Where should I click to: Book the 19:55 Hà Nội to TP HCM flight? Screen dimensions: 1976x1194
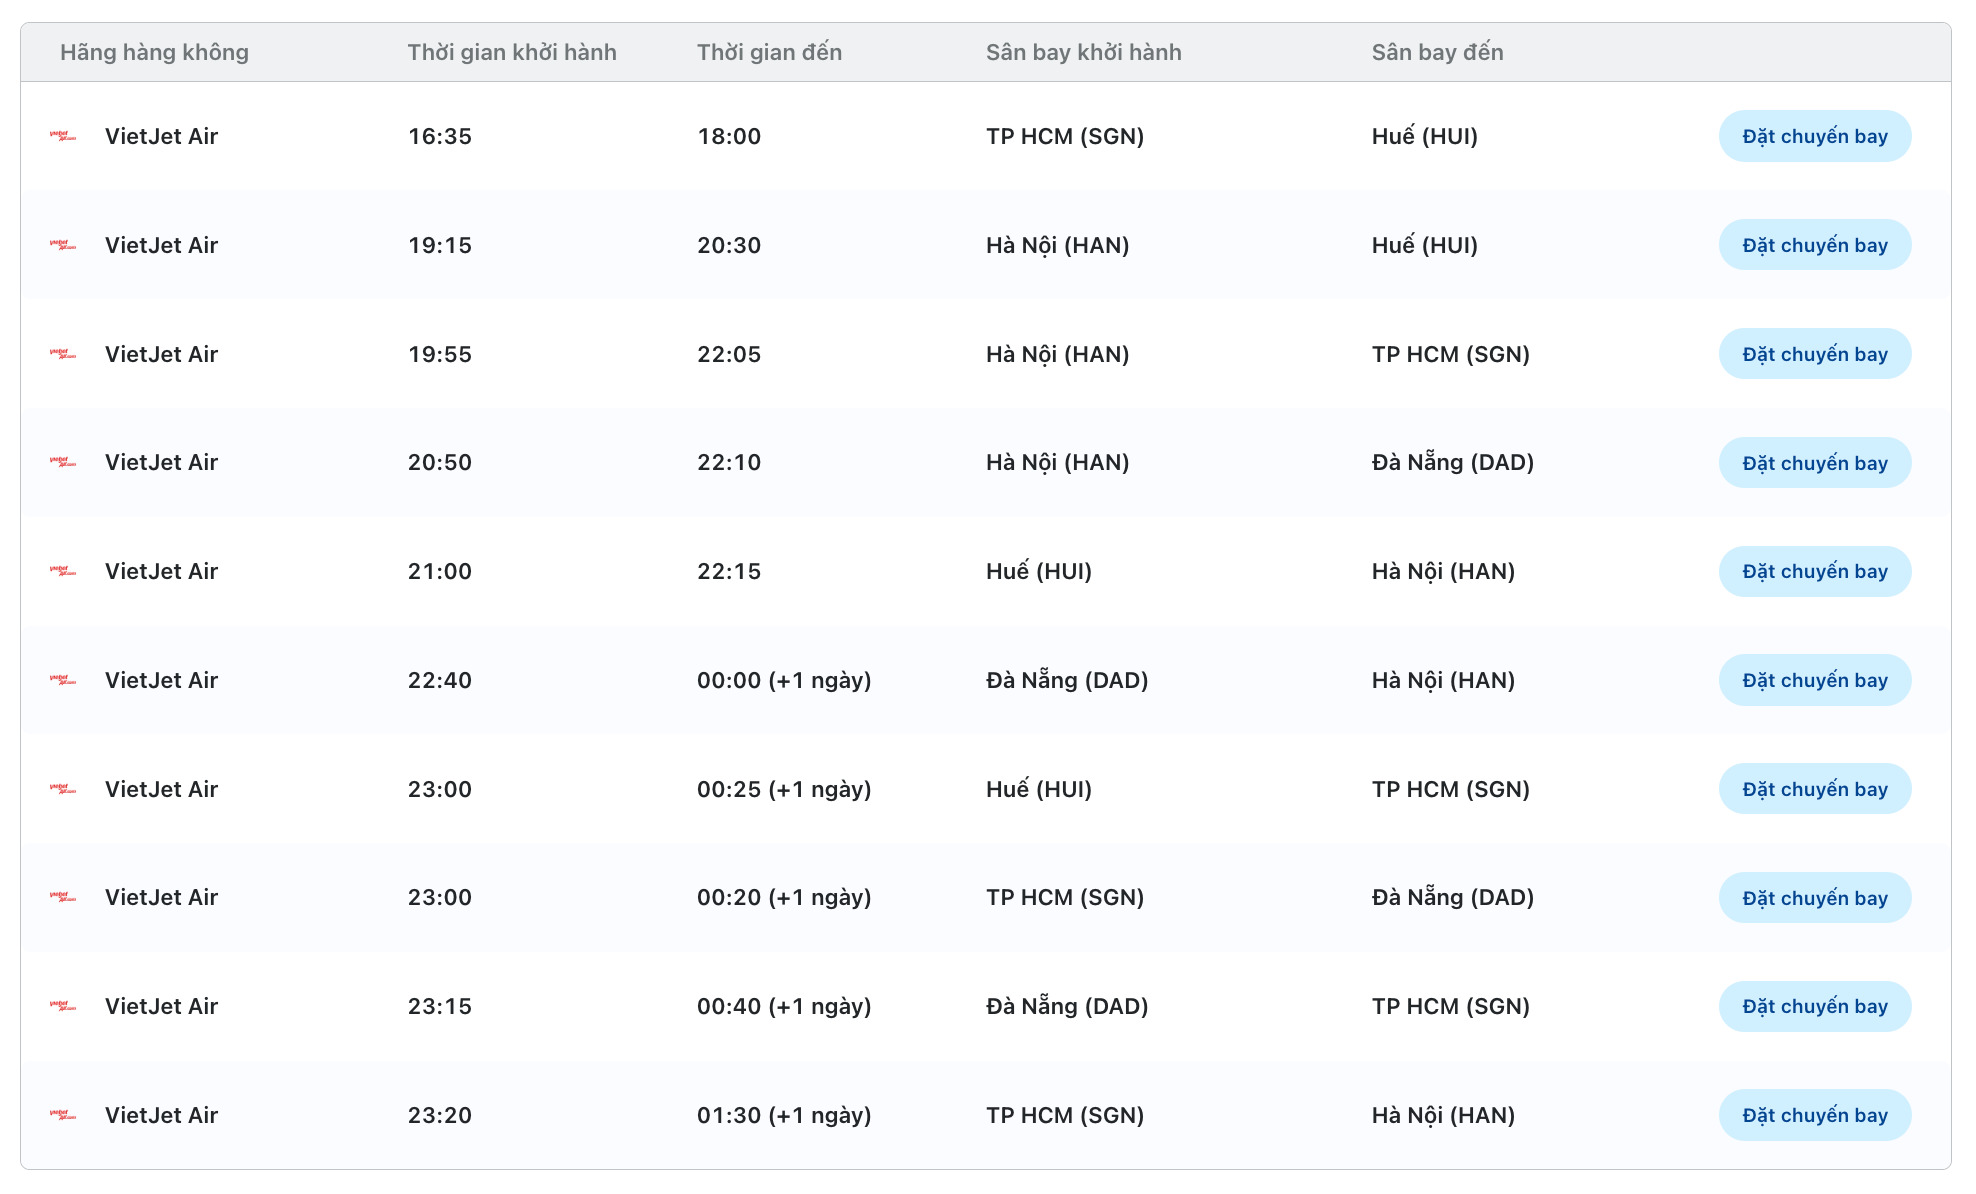[x=1814, y=354]
